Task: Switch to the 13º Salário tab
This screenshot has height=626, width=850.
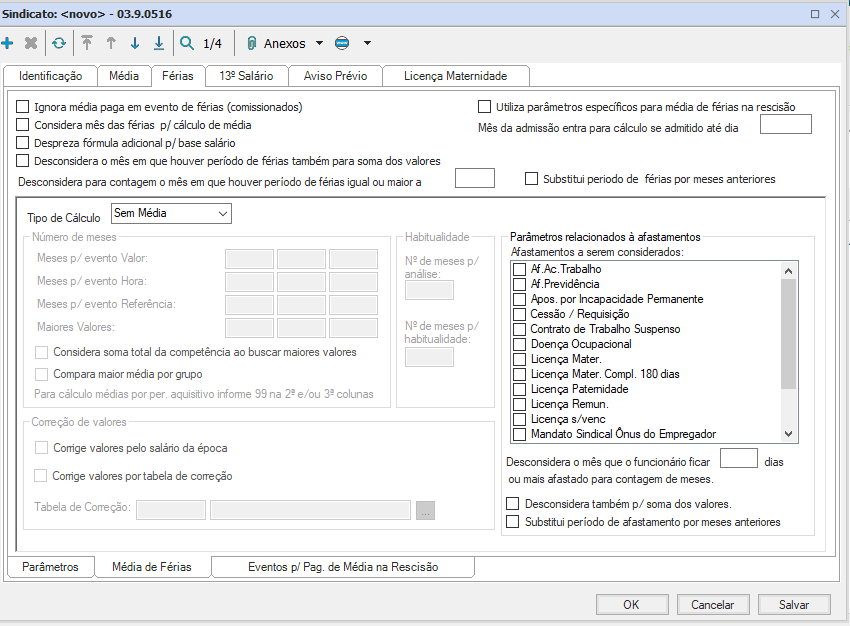Action: 246,76
